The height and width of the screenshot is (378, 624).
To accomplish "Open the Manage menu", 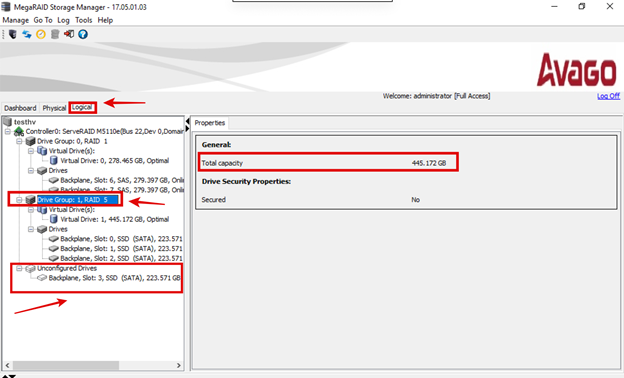I will pos(16,20).
